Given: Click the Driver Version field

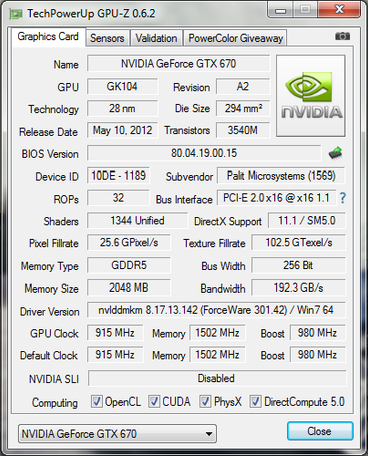Looking at the screenshot, I should pyautogui.click(x=216, y=310).
